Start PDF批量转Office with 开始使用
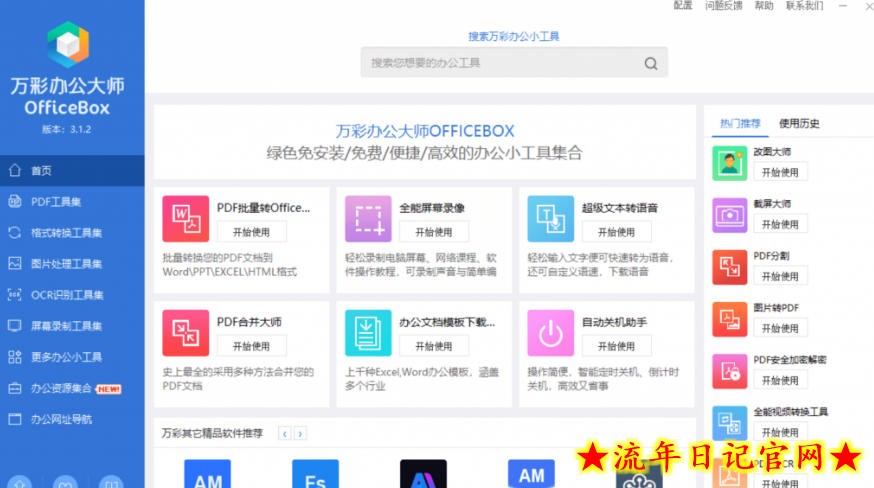 tap(251, 232)
